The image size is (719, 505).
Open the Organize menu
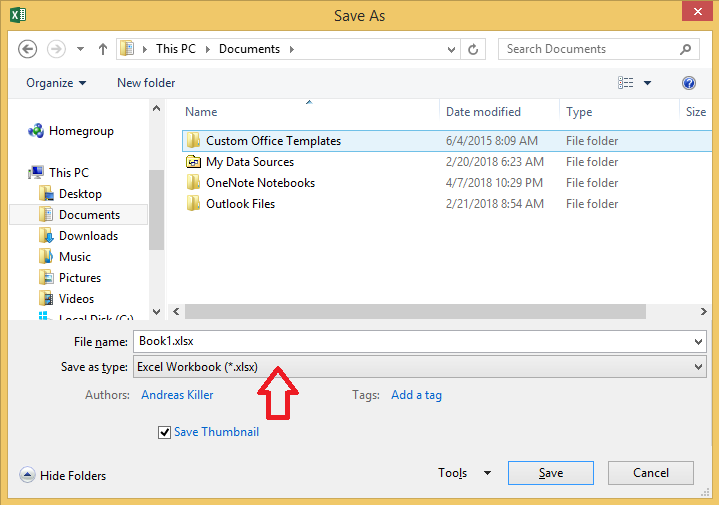56,83
